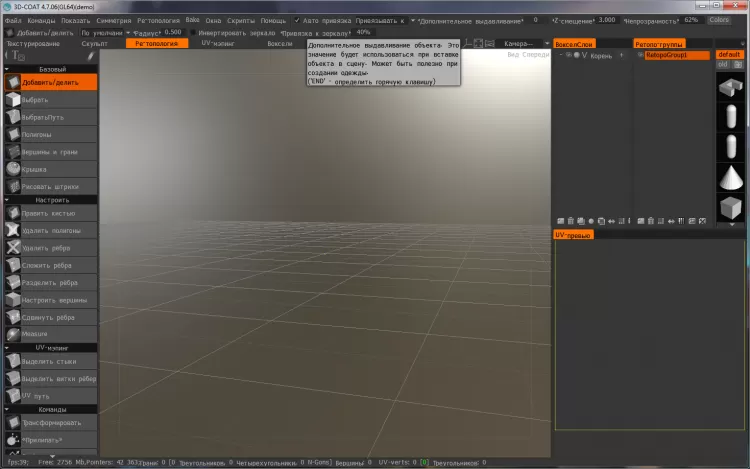
Task: Collapse the Команды section
Action: pos(7,410)
